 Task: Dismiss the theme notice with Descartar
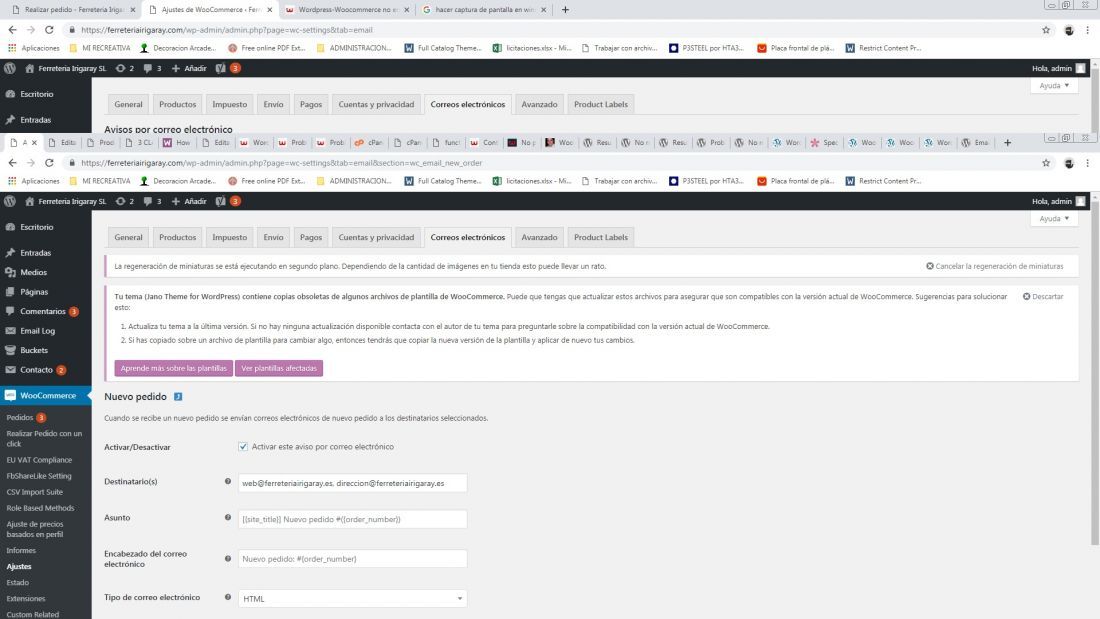(1042, 296)
